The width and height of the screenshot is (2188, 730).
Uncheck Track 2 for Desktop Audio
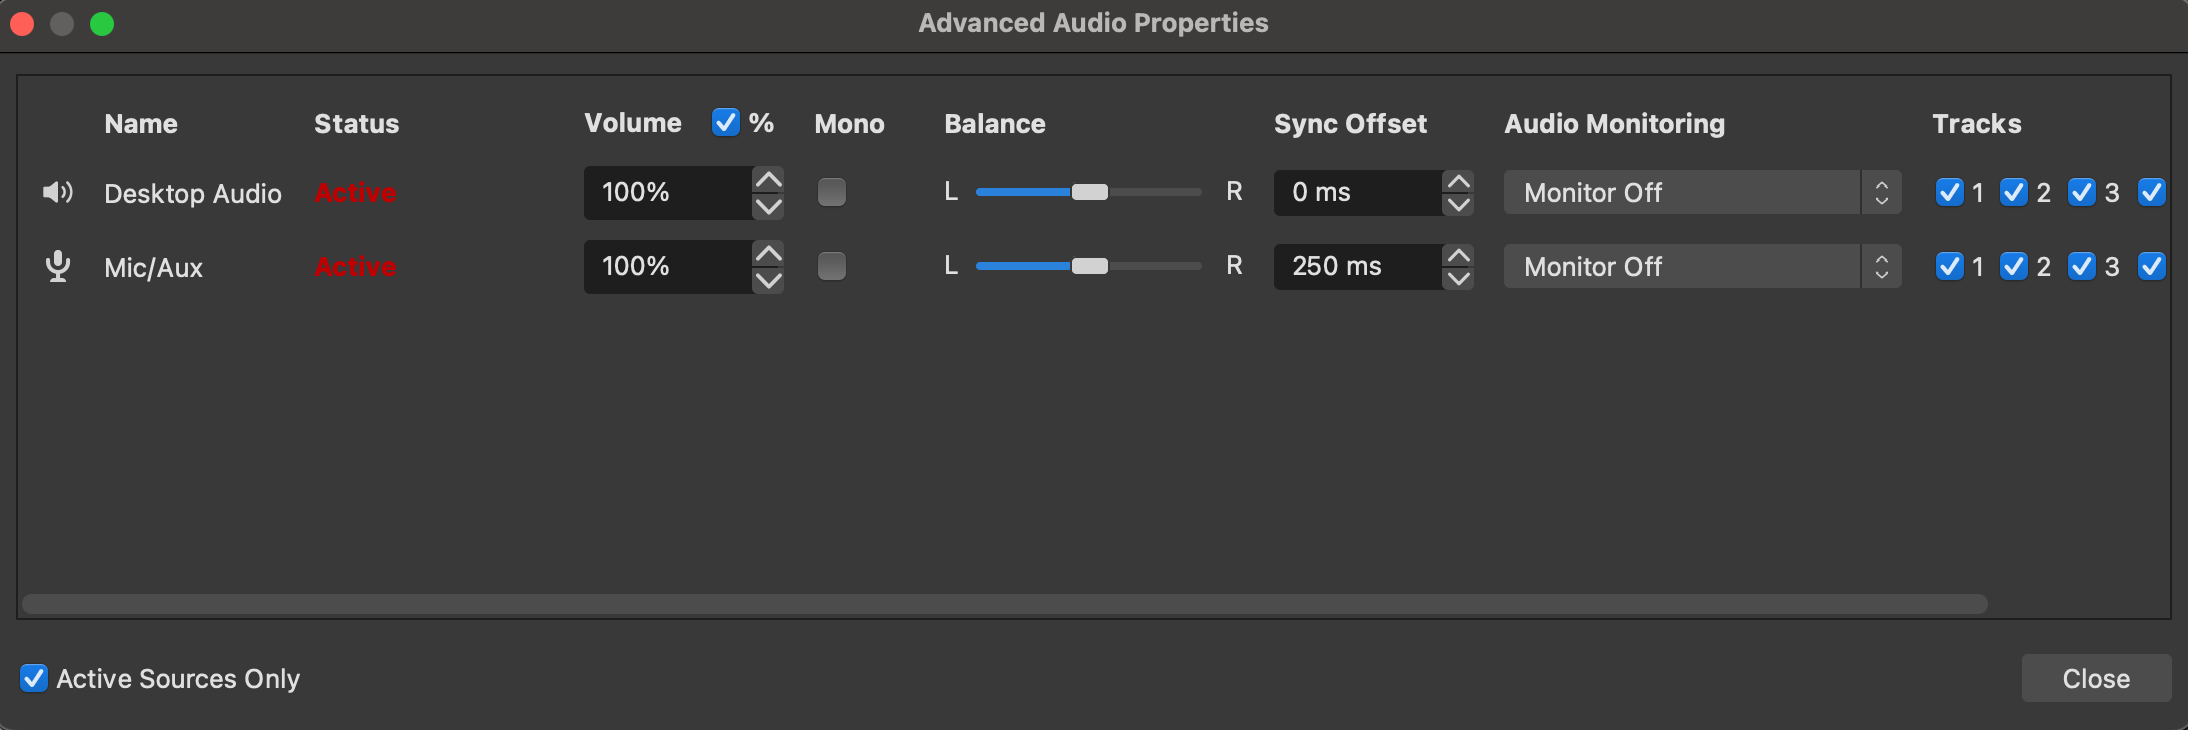point(2014,192)
